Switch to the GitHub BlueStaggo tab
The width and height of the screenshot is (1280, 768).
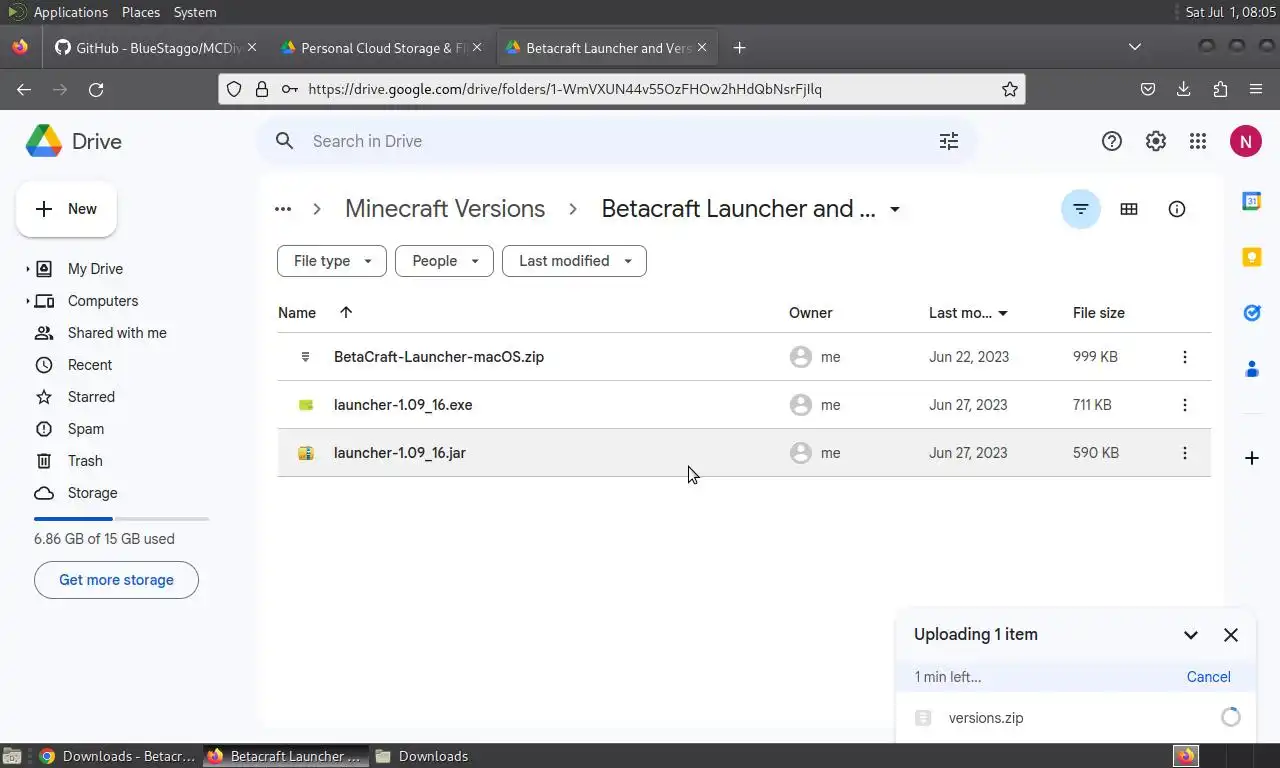[156, 48]
